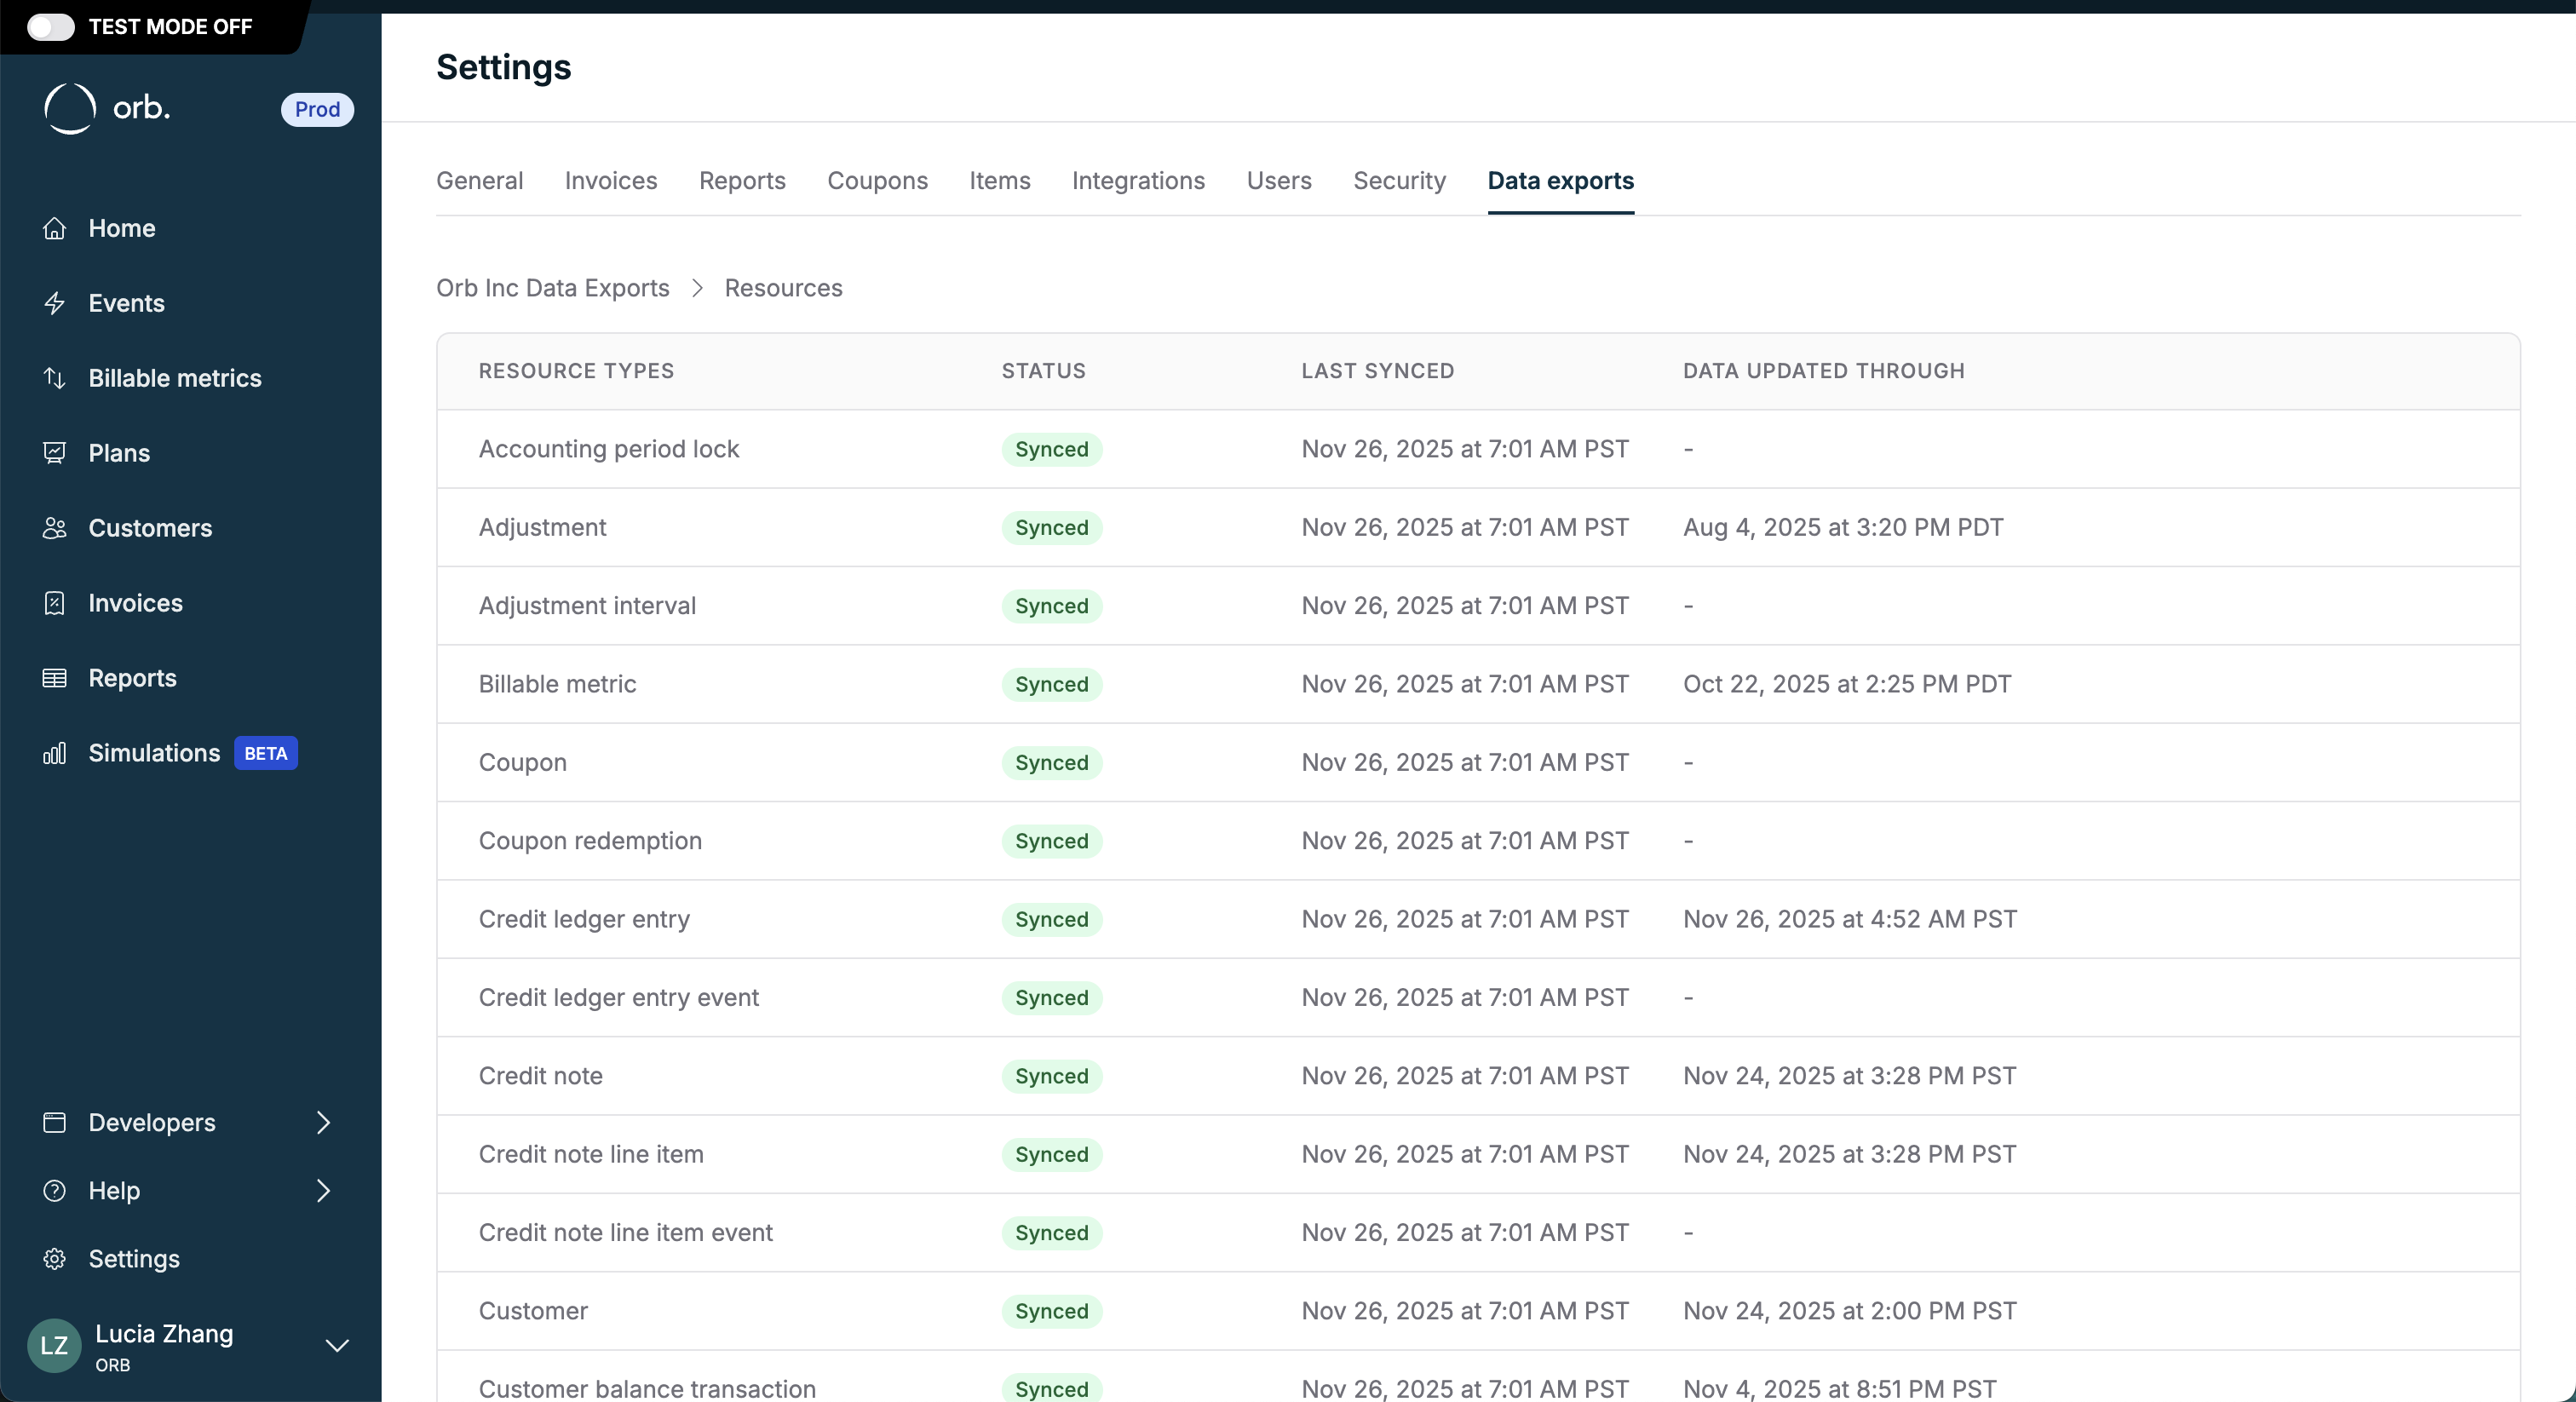Click the Simulations bar chart icon
This screenshot has width=2576, height=1402.
[54, 753]
